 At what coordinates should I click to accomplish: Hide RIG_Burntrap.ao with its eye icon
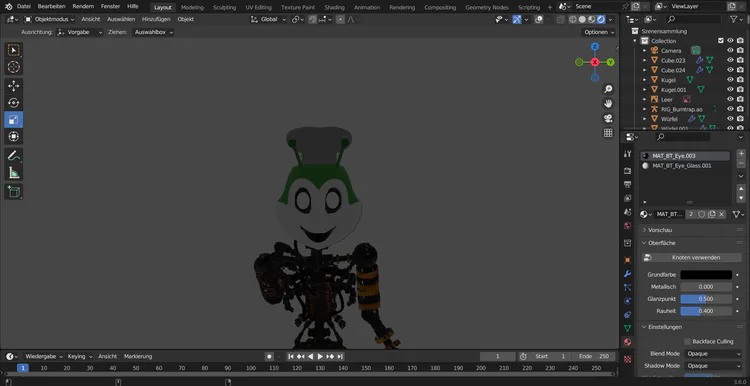(730, 109)
